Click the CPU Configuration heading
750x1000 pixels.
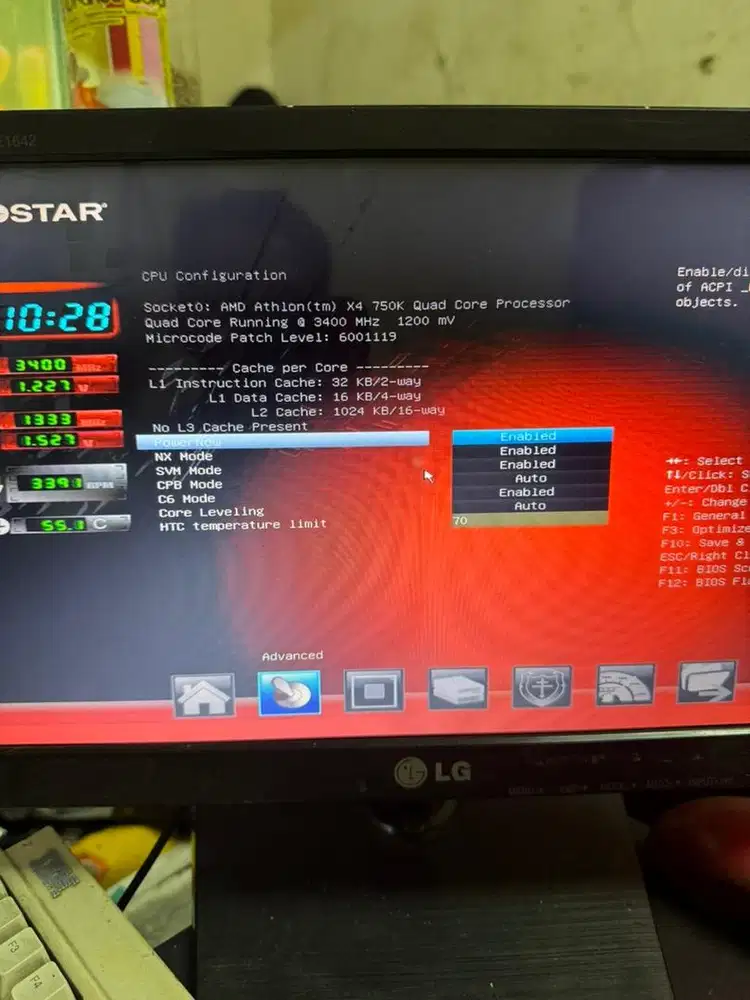point(214,276)
